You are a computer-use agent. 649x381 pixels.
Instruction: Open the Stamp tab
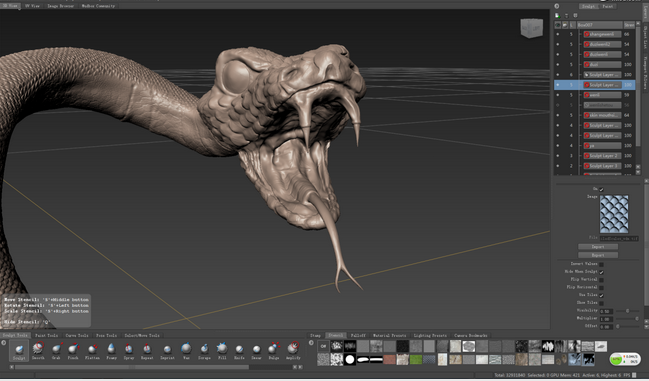315,335
